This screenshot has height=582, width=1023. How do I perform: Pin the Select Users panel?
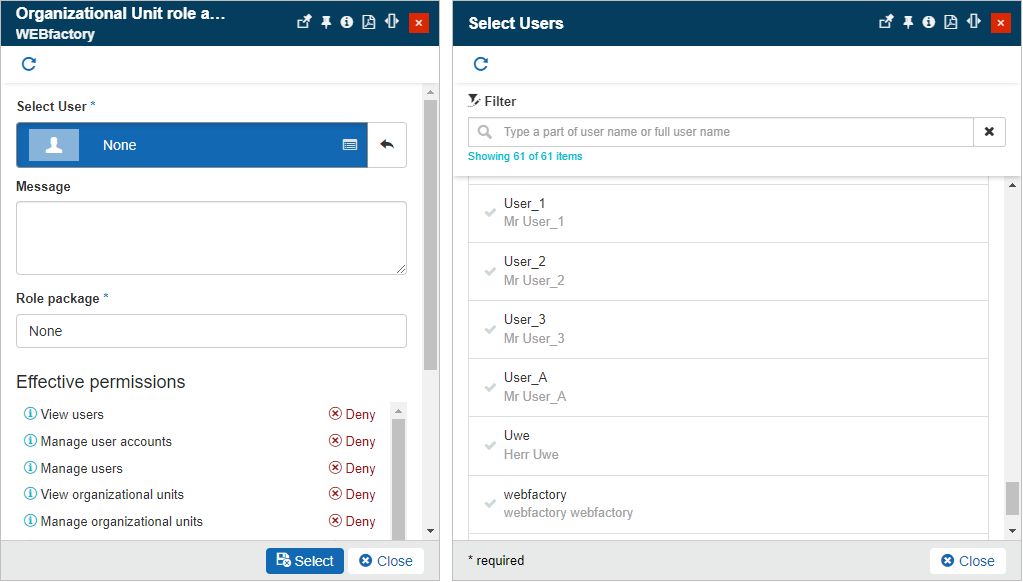pos(908,21)
